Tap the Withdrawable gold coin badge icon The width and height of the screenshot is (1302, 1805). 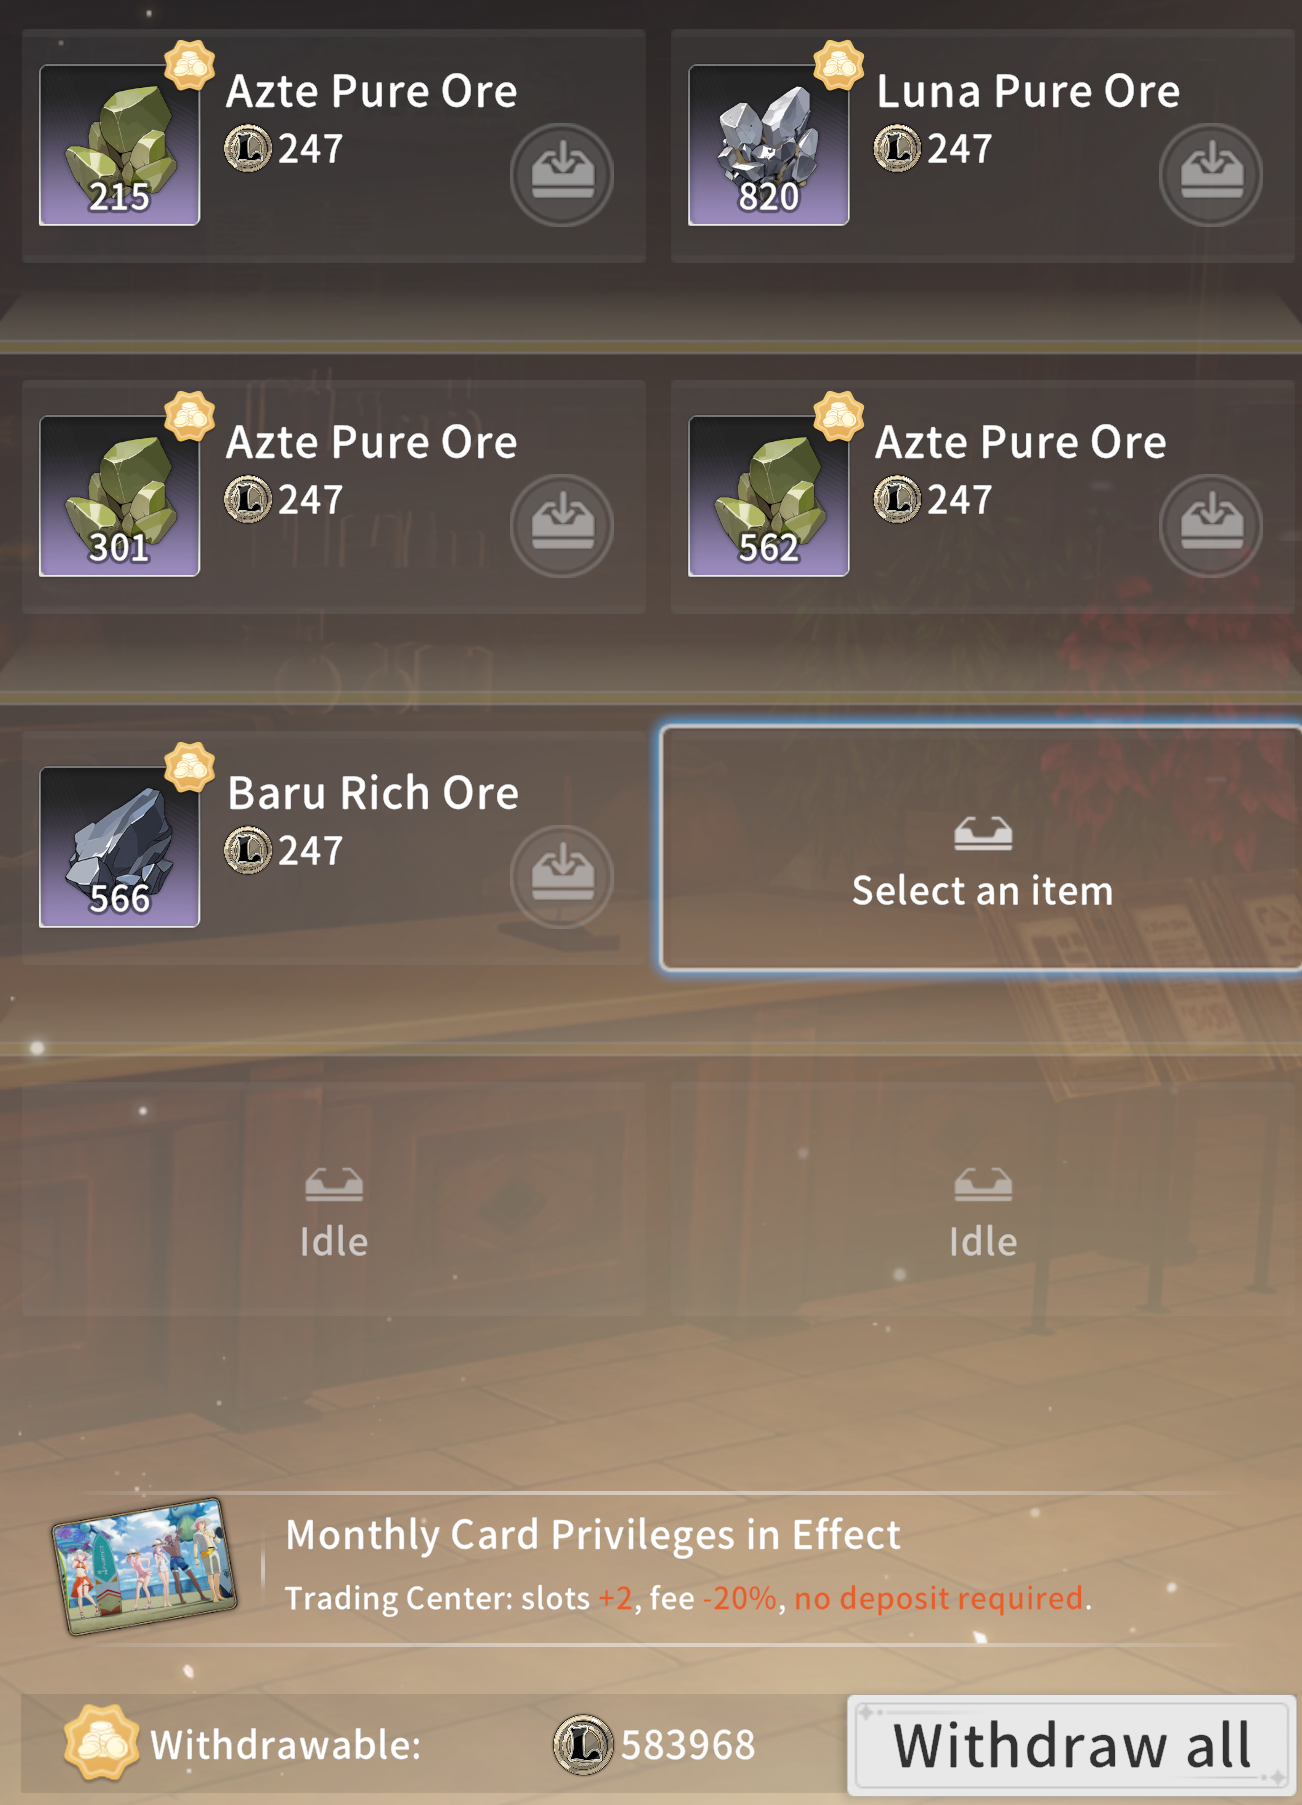[101, 1743]
